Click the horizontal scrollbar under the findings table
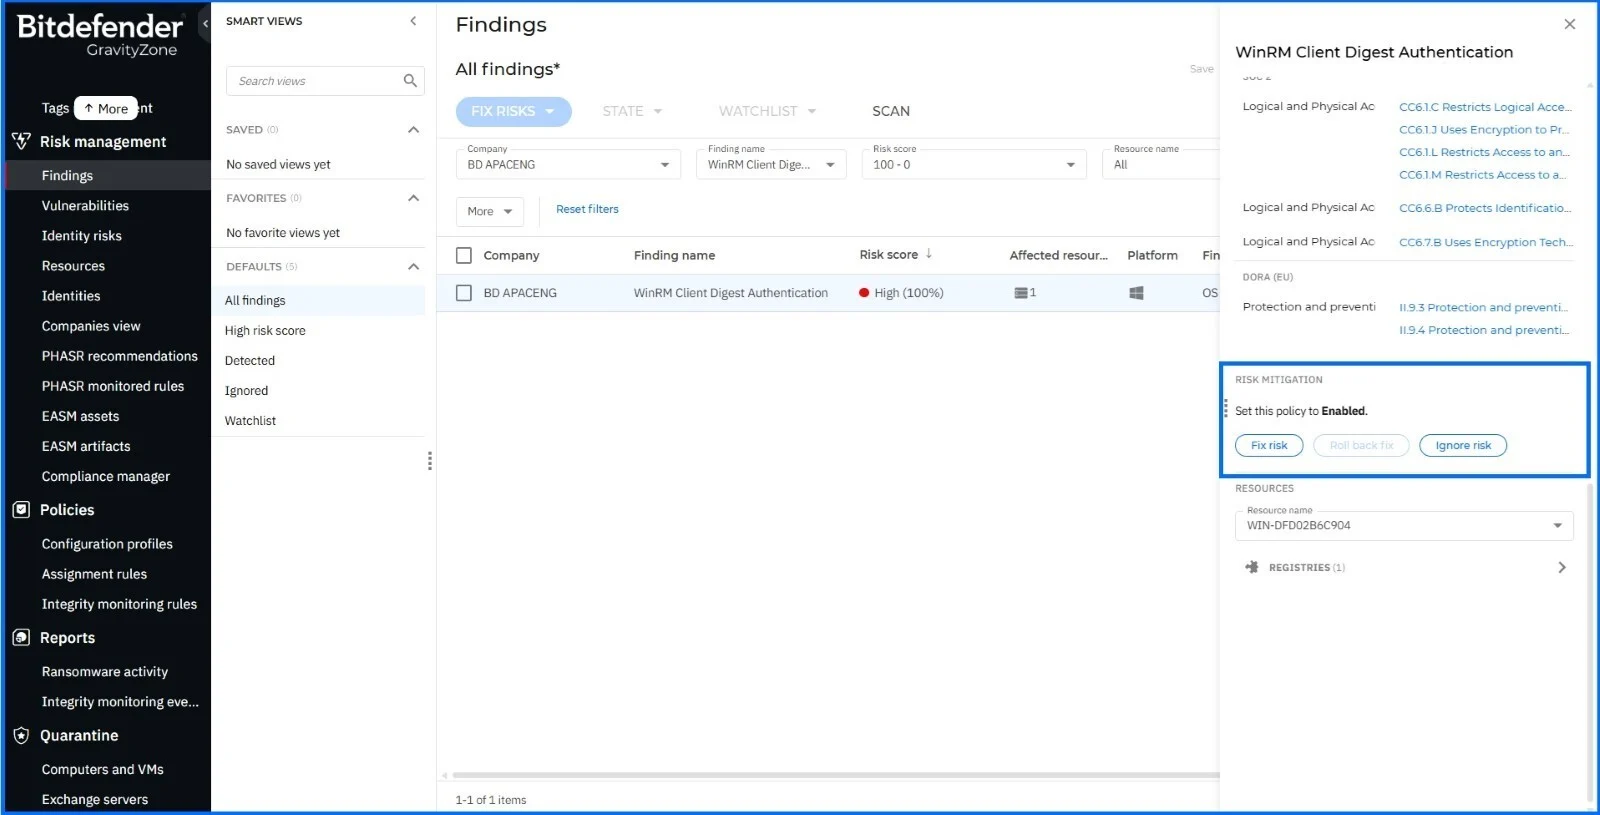 (830, 775)
